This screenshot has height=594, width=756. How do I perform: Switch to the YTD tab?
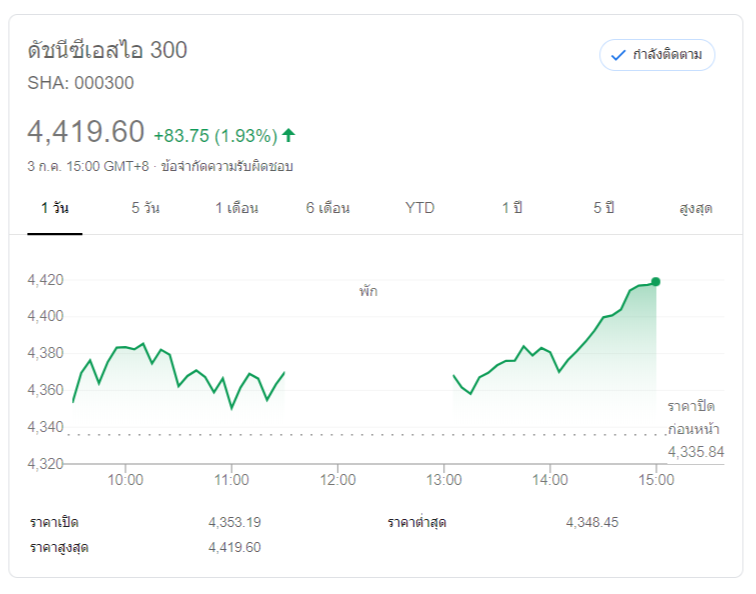coord(420,208)
